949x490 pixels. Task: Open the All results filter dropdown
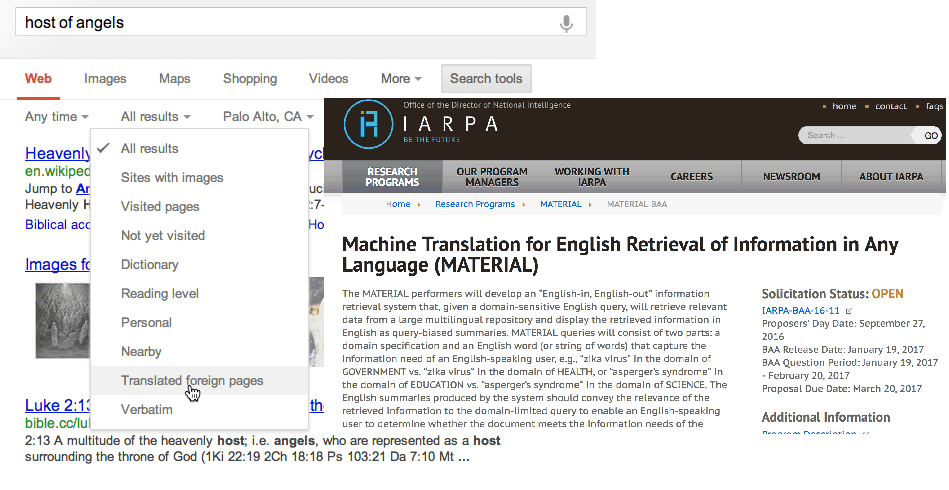156,117
